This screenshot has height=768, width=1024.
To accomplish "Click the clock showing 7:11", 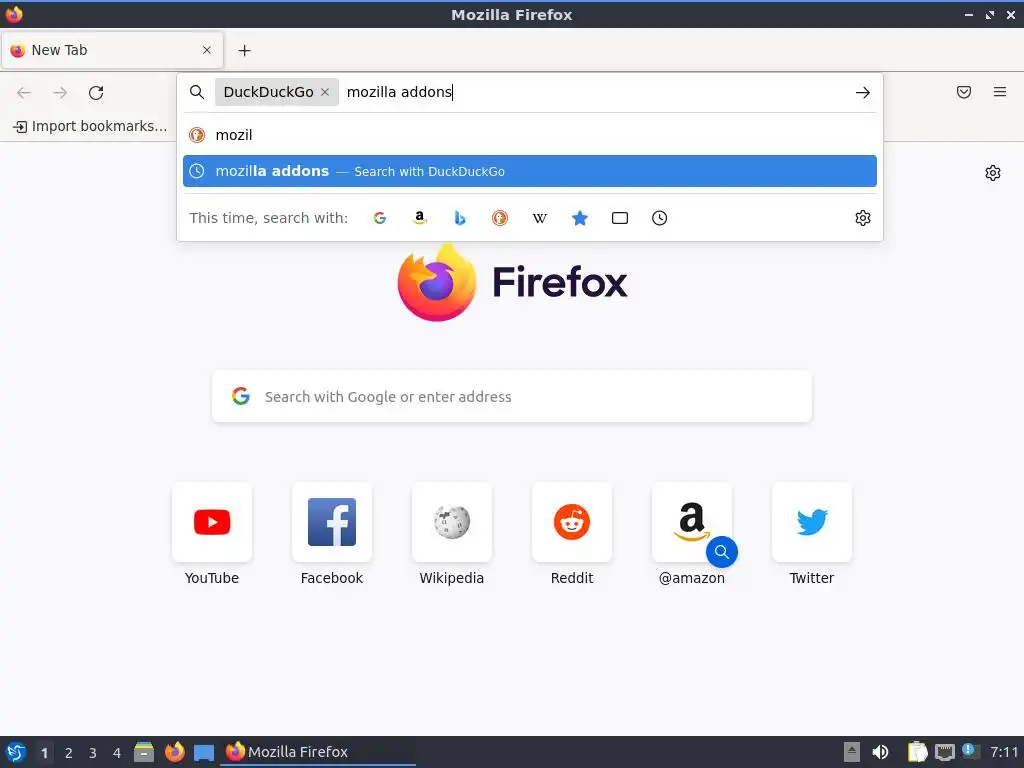I will point(1004,752).
